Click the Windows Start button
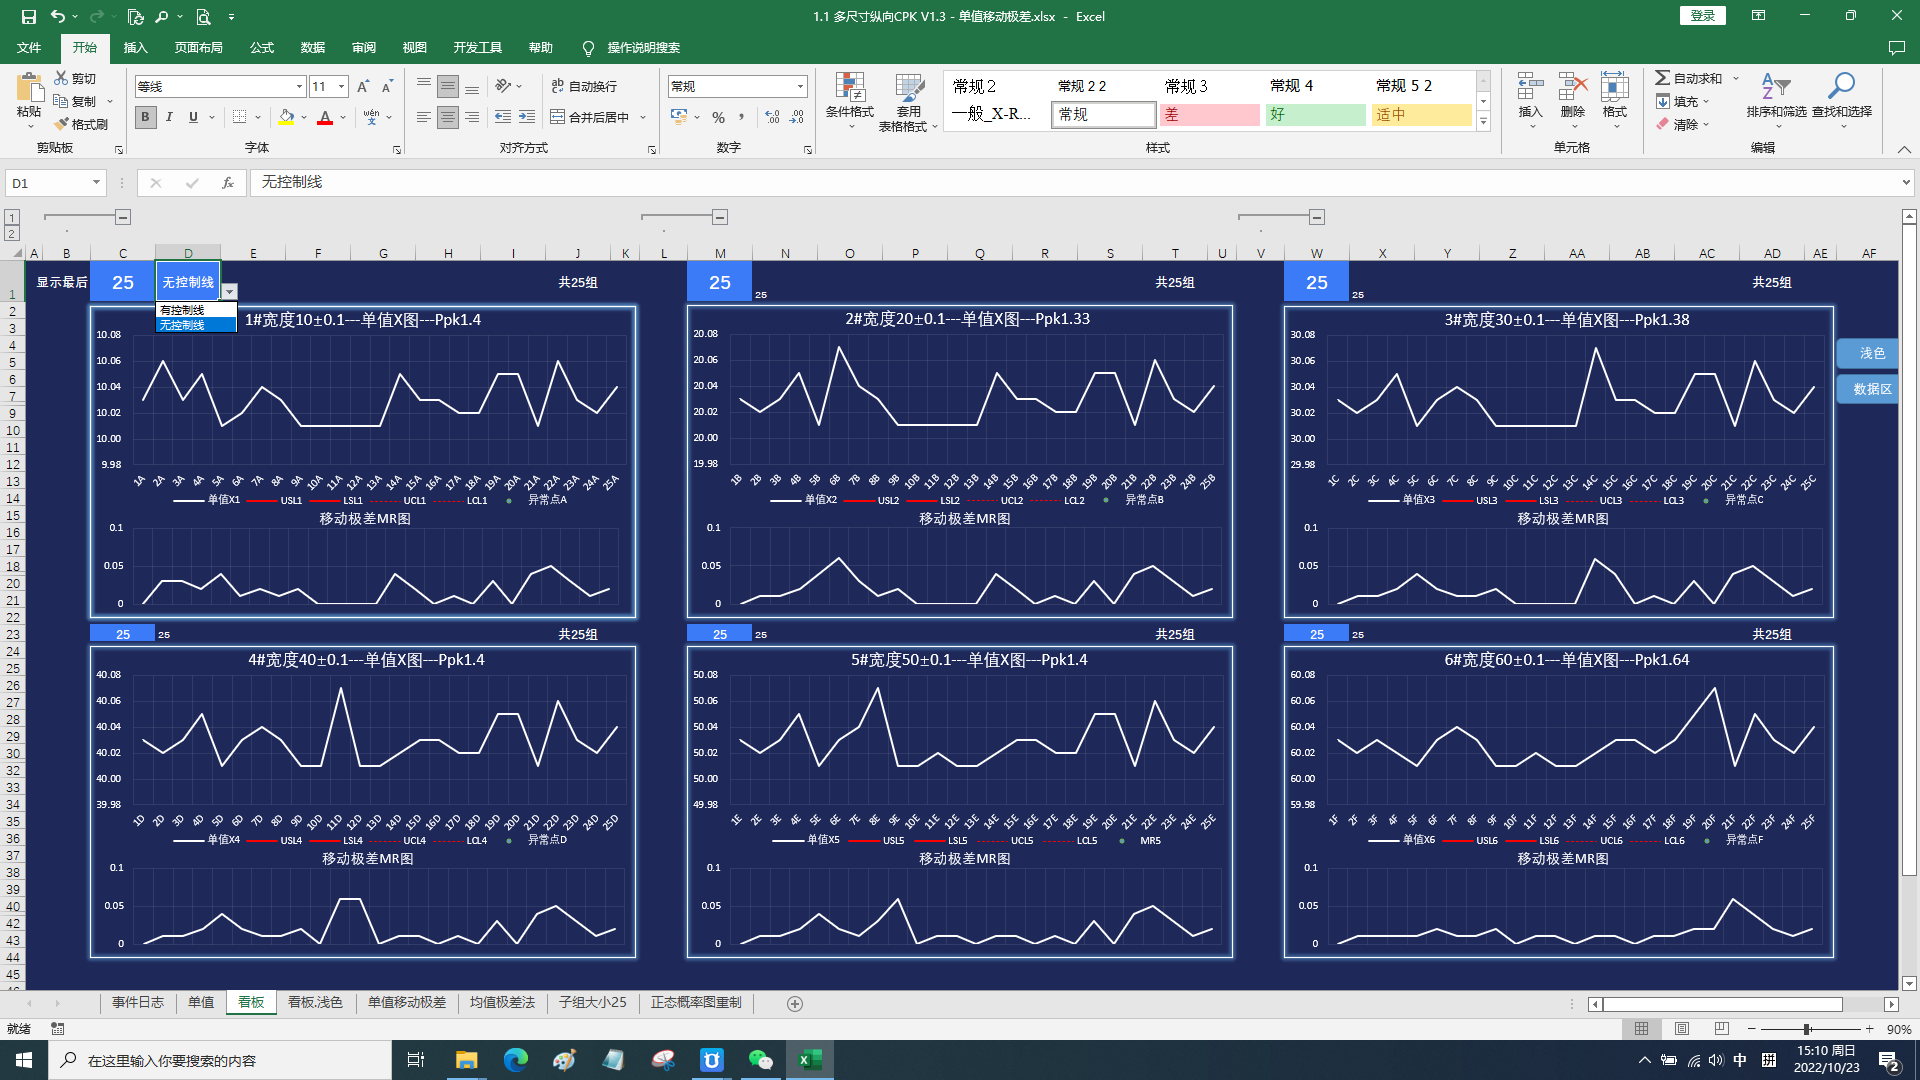1920x1080 pixels. [24, 1060]
